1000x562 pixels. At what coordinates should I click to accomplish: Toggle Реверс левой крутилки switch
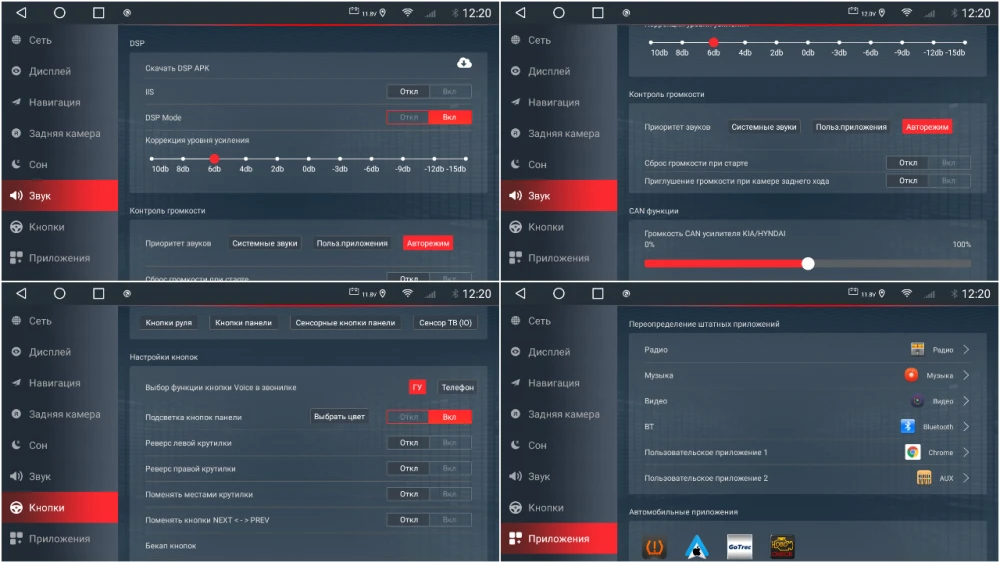point(429,442)
